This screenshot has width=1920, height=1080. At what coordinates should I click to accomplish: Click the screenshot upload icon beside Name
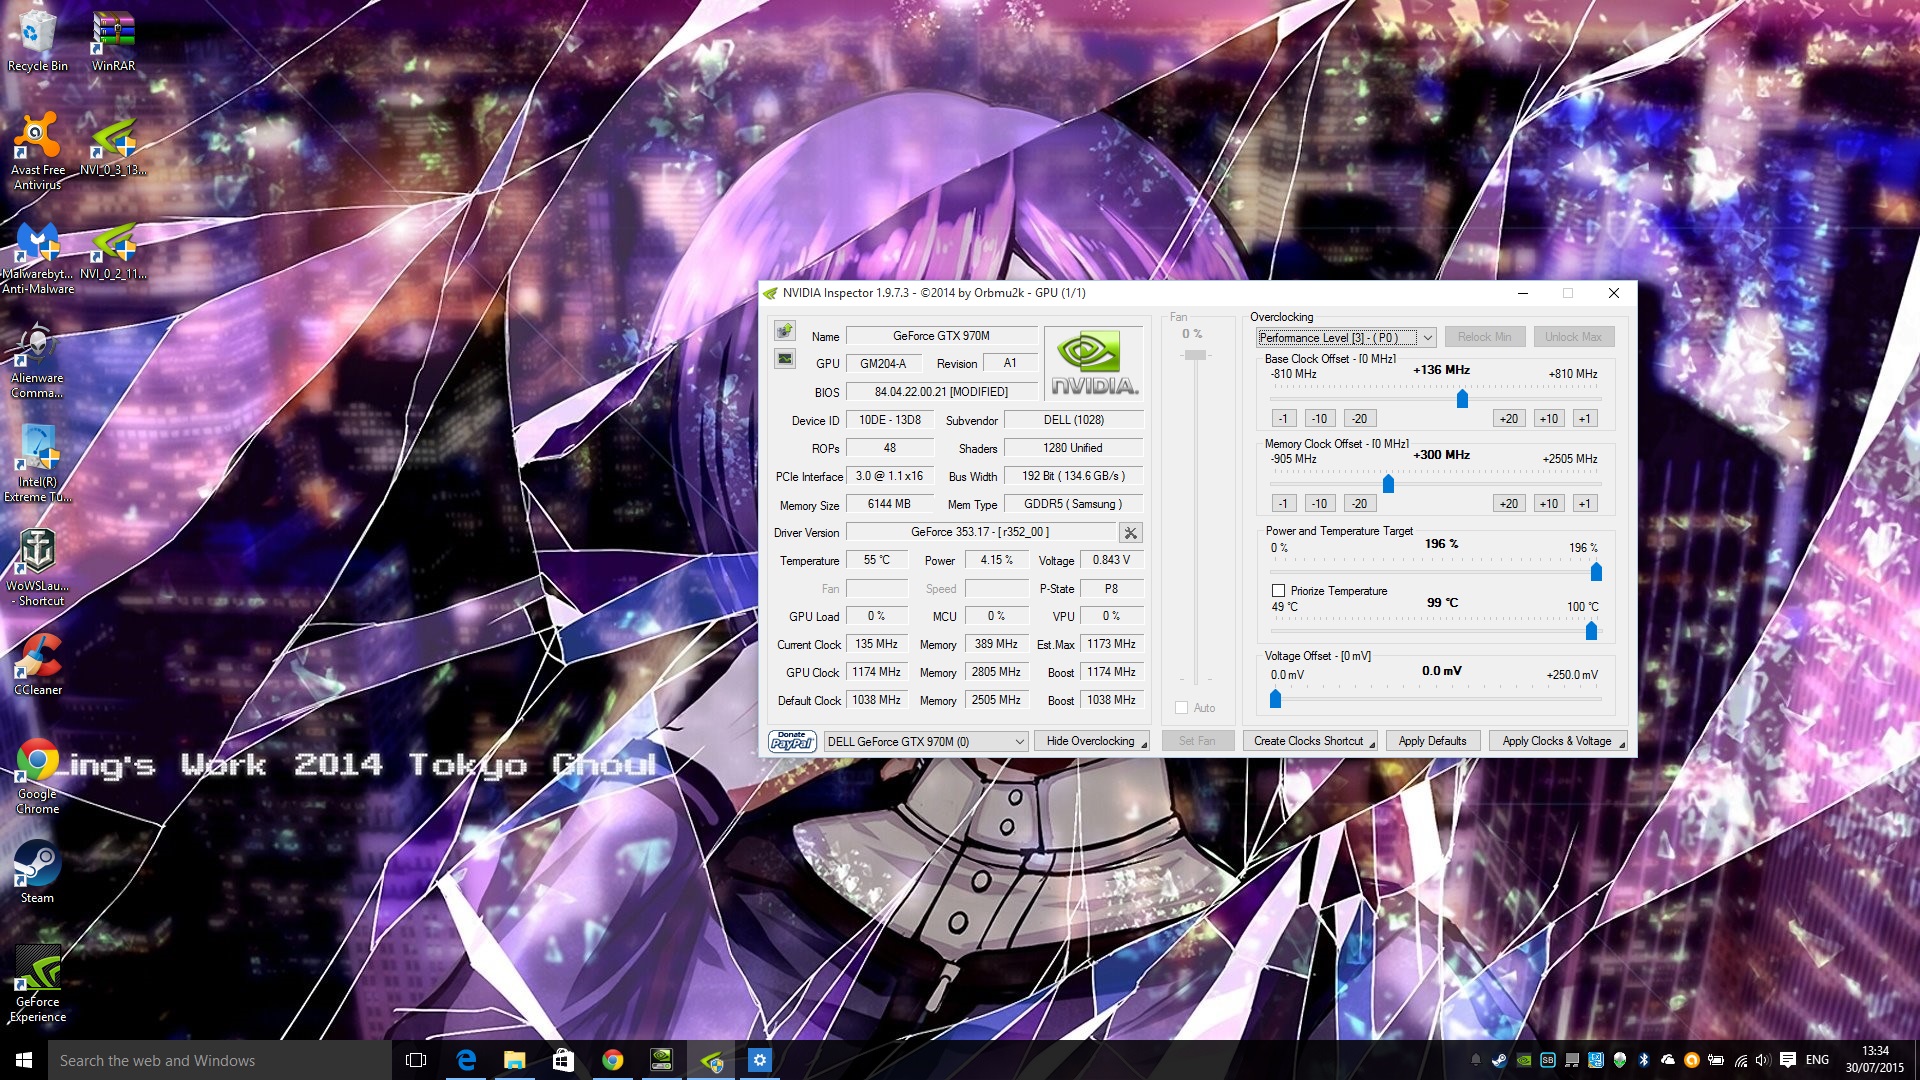pos(785,331)
